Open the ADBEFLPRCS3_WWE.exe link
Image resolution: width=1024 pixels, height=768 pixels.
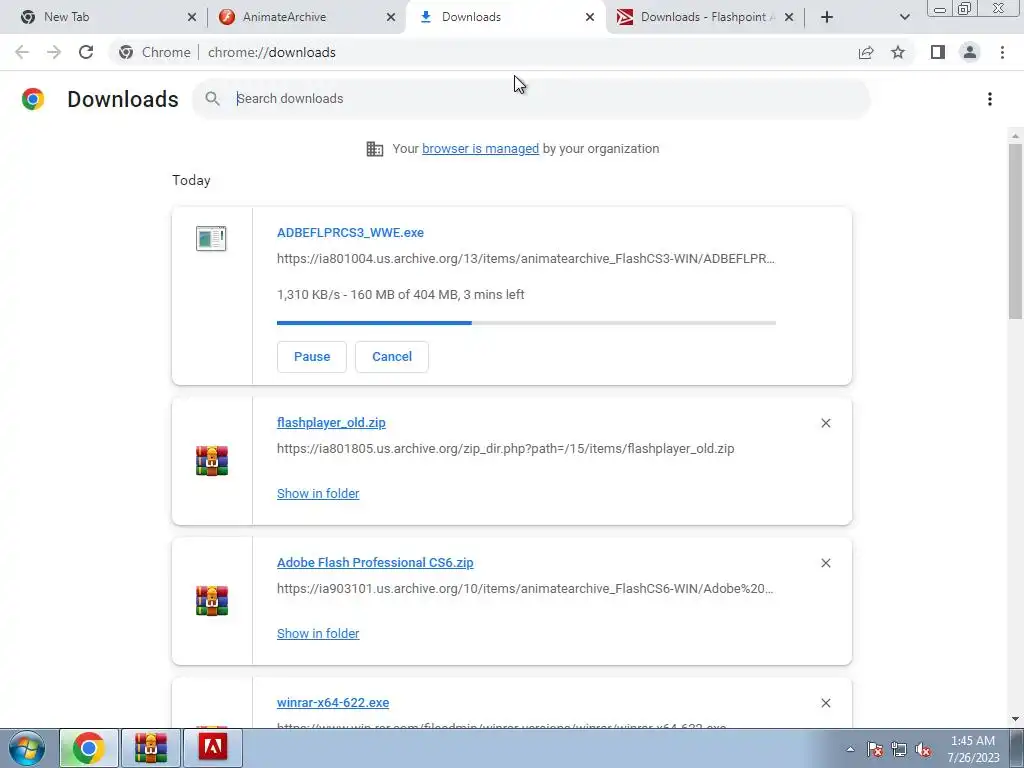coord(350,232)
